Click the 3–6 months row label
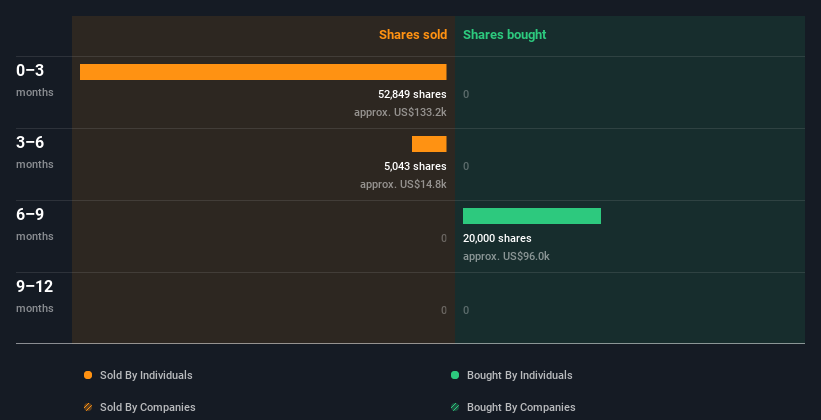Viewport: 821px width, 420px height. click(x=35, y=152)
